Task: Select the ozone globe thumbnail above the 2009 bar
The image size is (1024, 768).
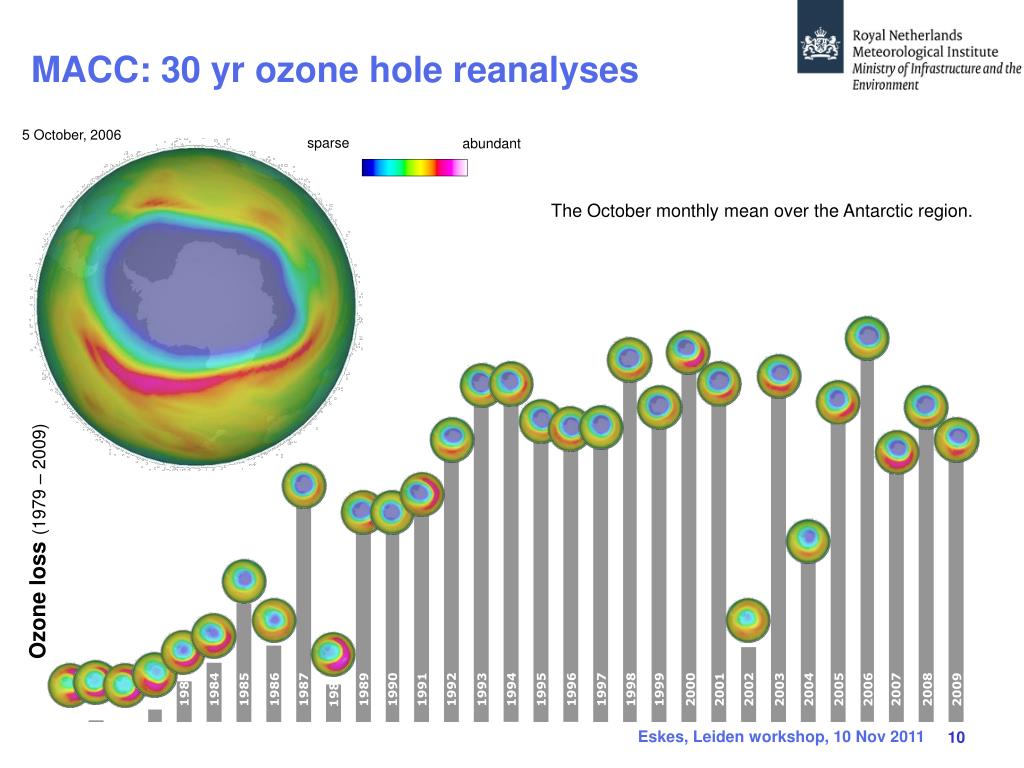Action: point(957,440)
